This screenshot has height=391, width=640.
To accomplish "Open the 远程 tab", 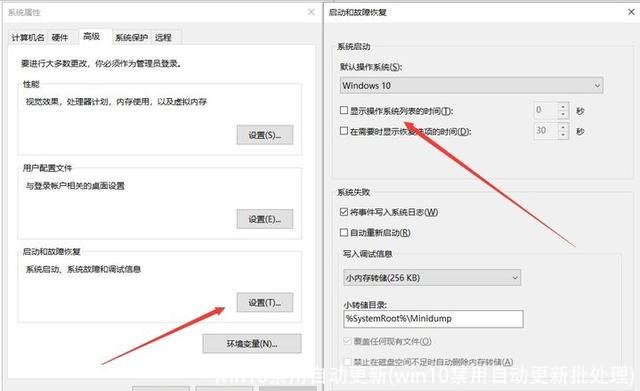I will pyautogui.click(x=163, y=38).
